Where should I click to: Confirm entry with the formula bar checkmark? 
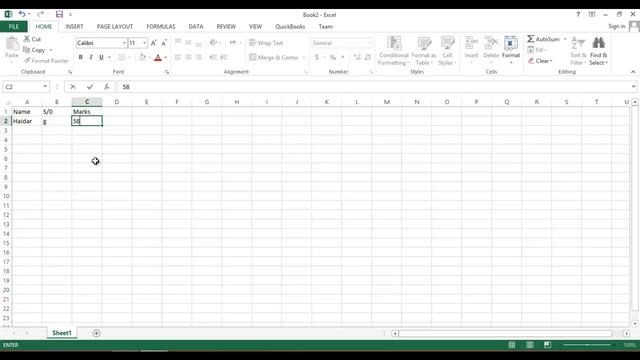90,87
